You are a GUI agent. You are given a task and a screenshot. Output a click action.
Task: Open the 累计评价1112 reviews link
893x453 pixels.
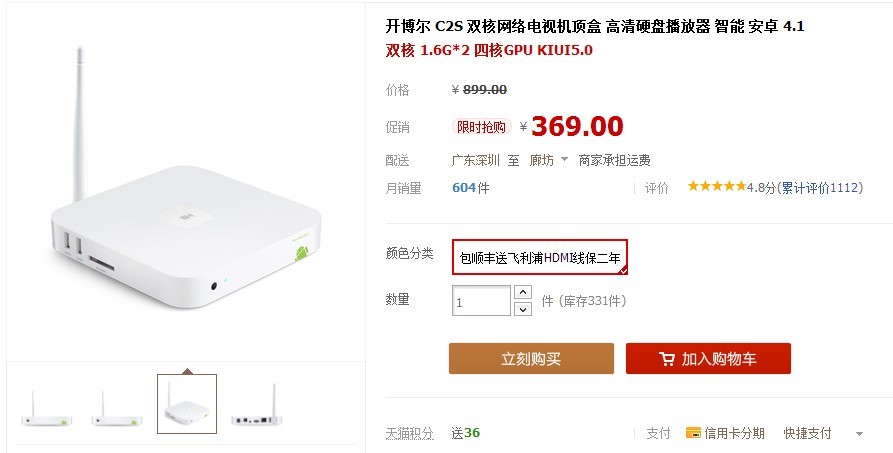(821, 187)
